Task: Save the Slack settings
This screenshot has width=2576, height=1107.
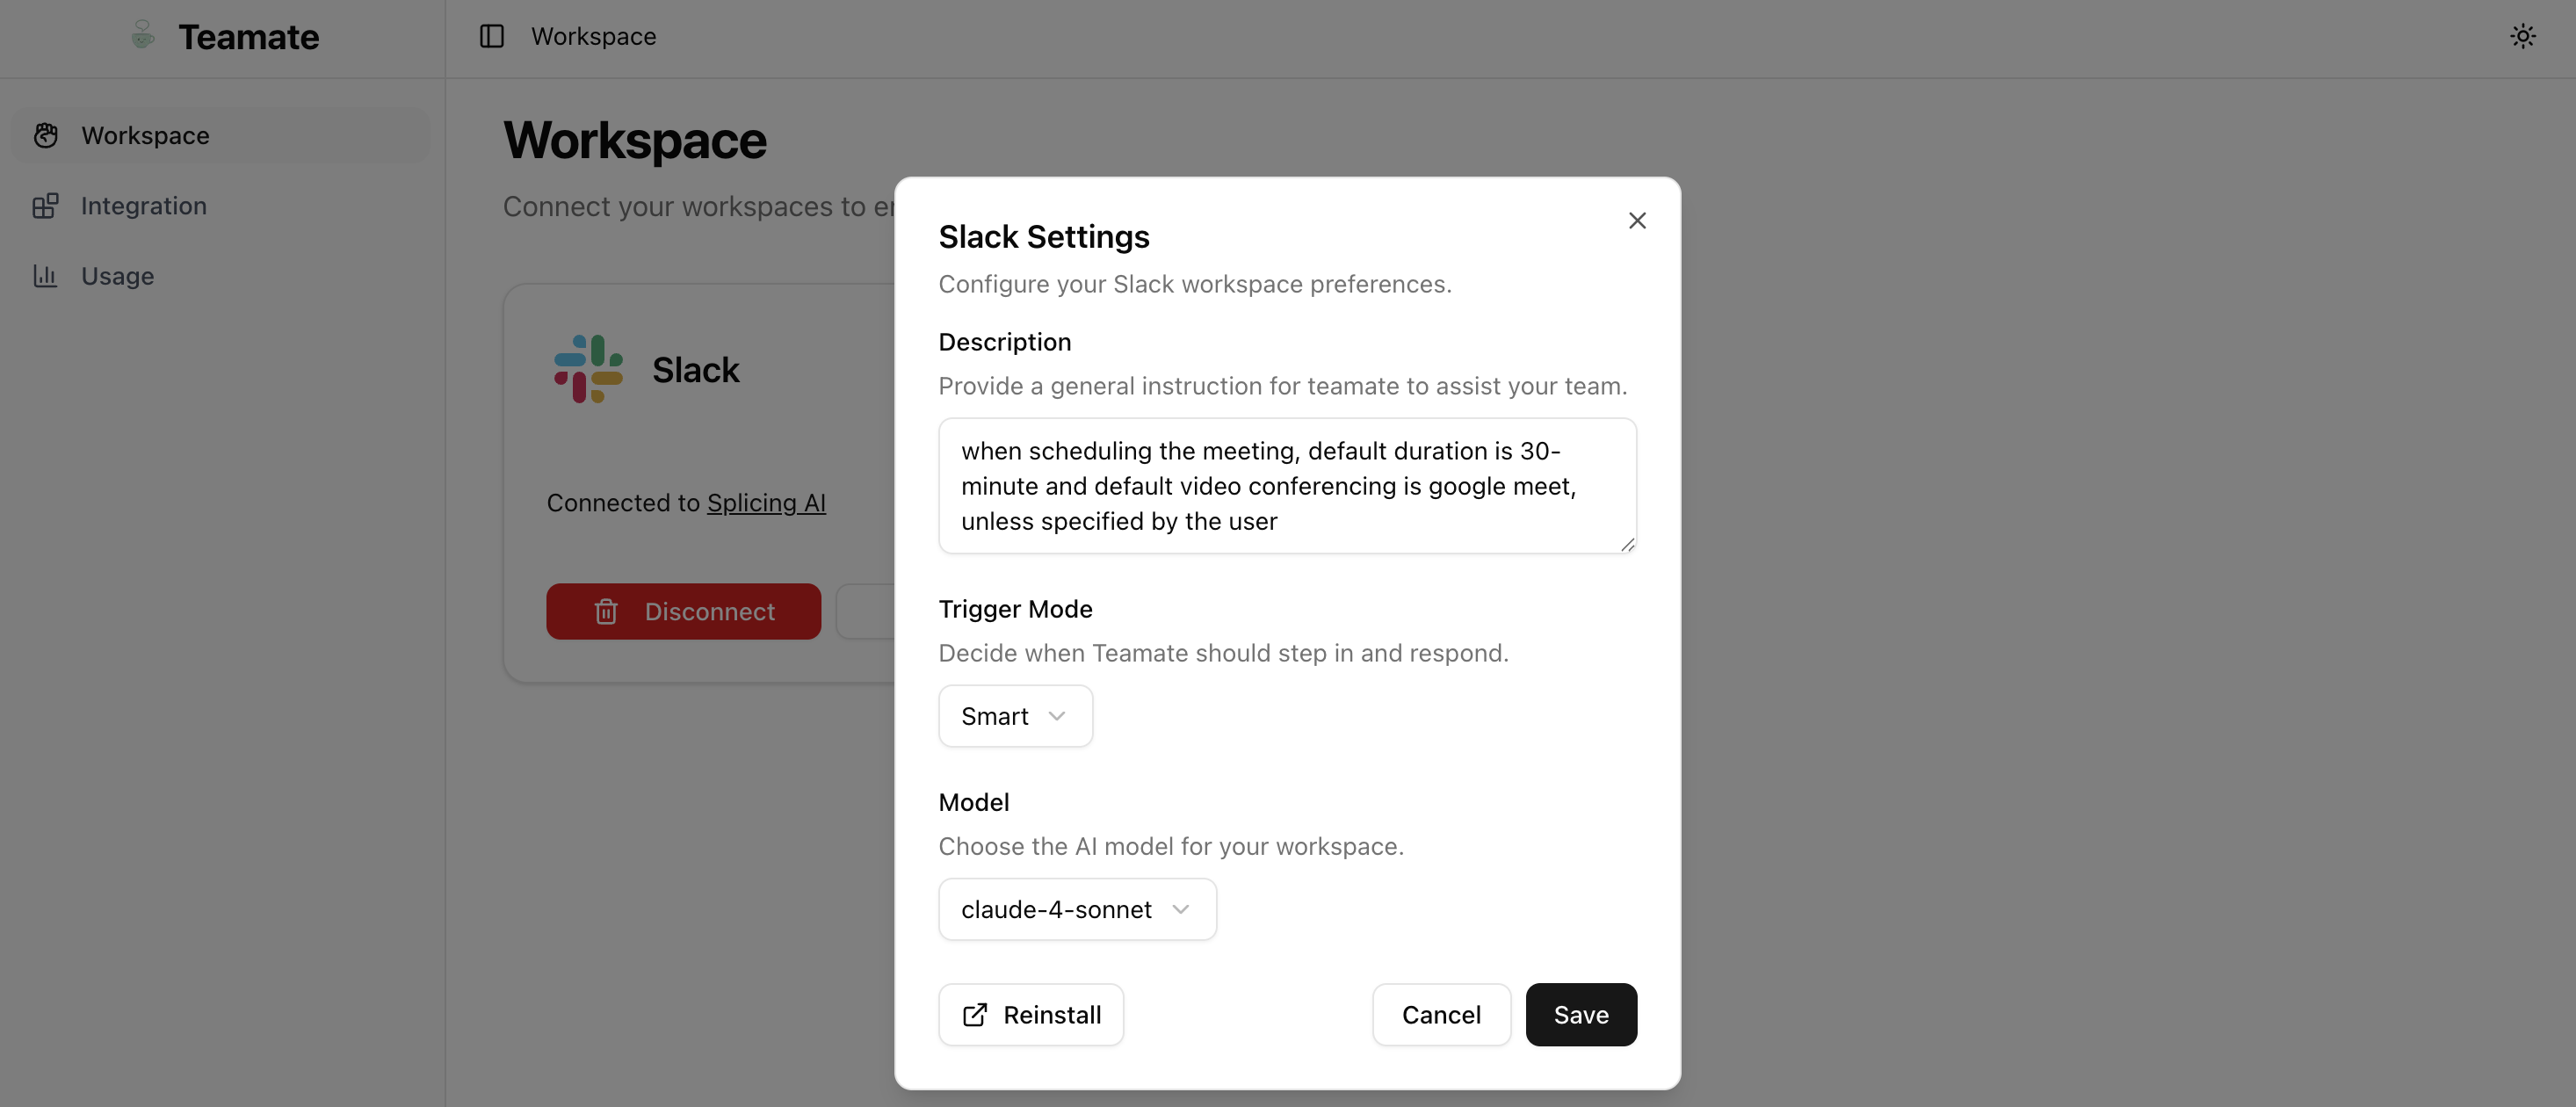Action: pos(1580,1015)
